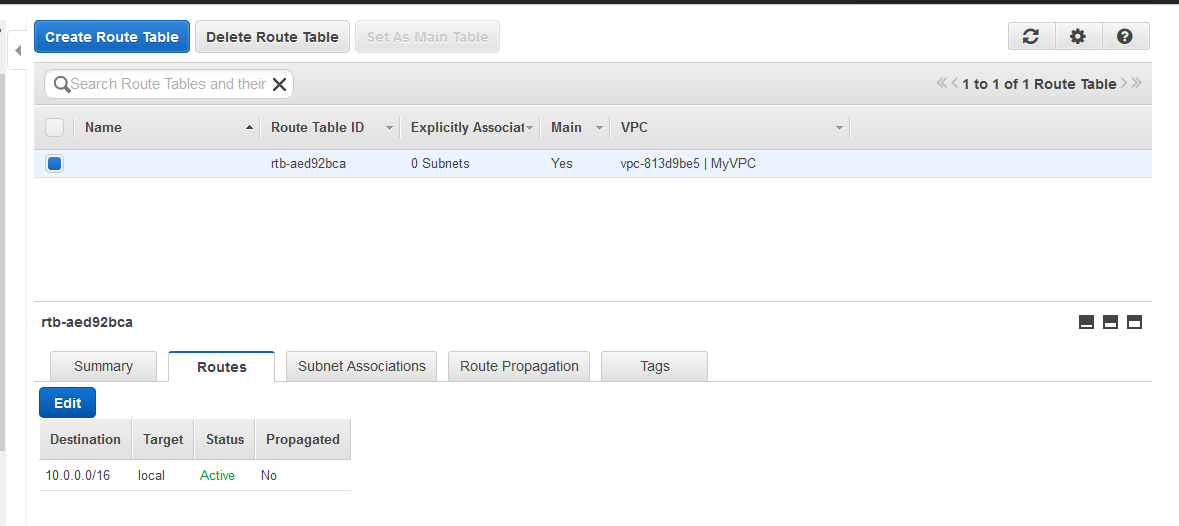Open settings gear icon
The width and height of the screenshot is (1179, 526).
click(x=1077, y=36)
